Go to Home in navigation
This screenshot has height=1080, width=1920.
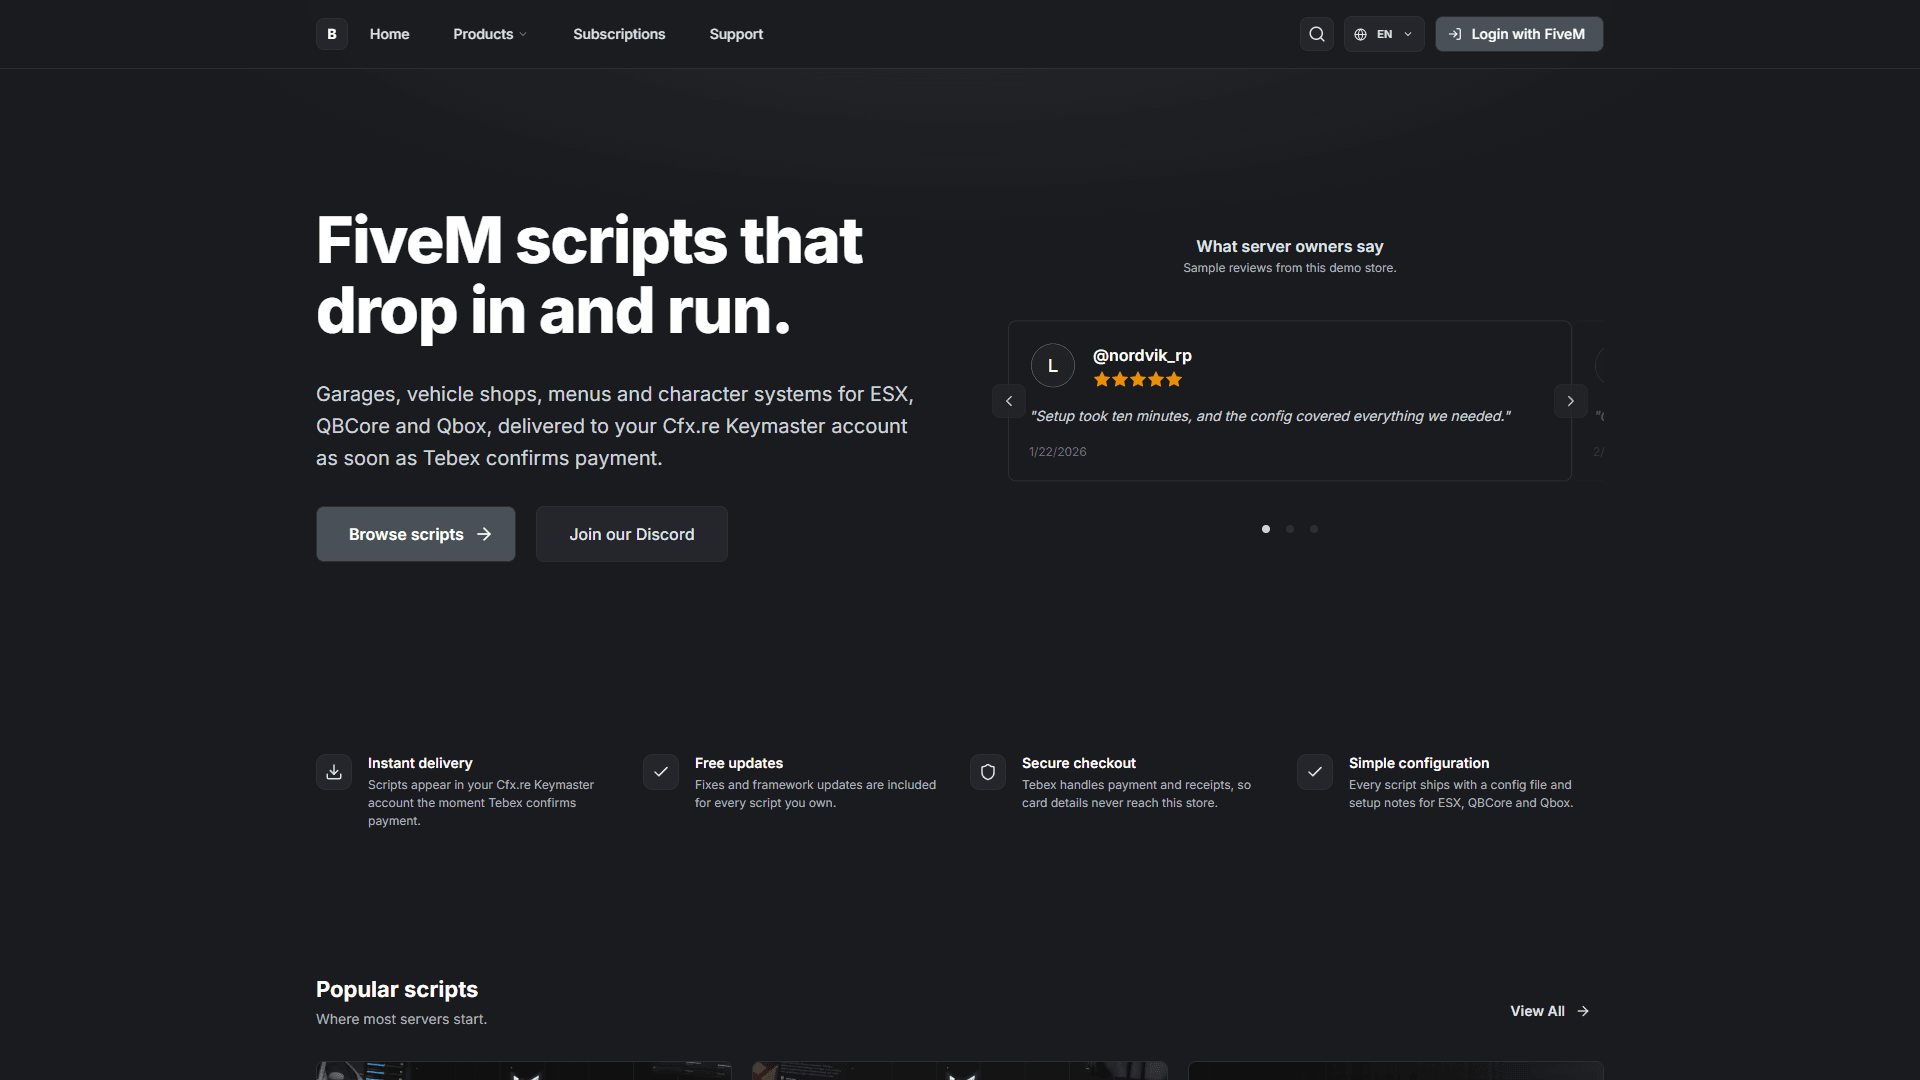(389, 34)
